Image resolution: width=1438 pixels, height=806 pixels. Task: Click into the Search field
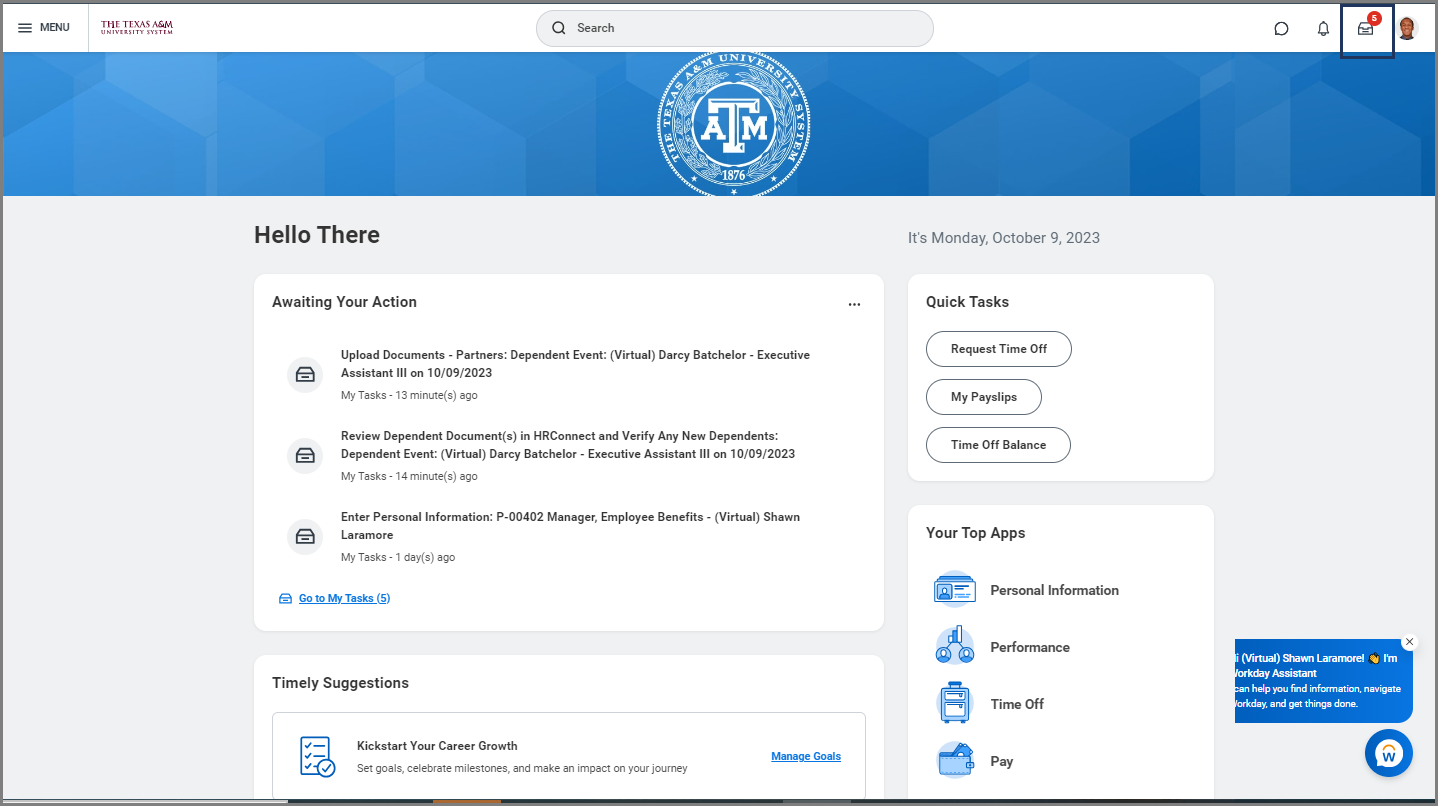[x=735, y=28]
